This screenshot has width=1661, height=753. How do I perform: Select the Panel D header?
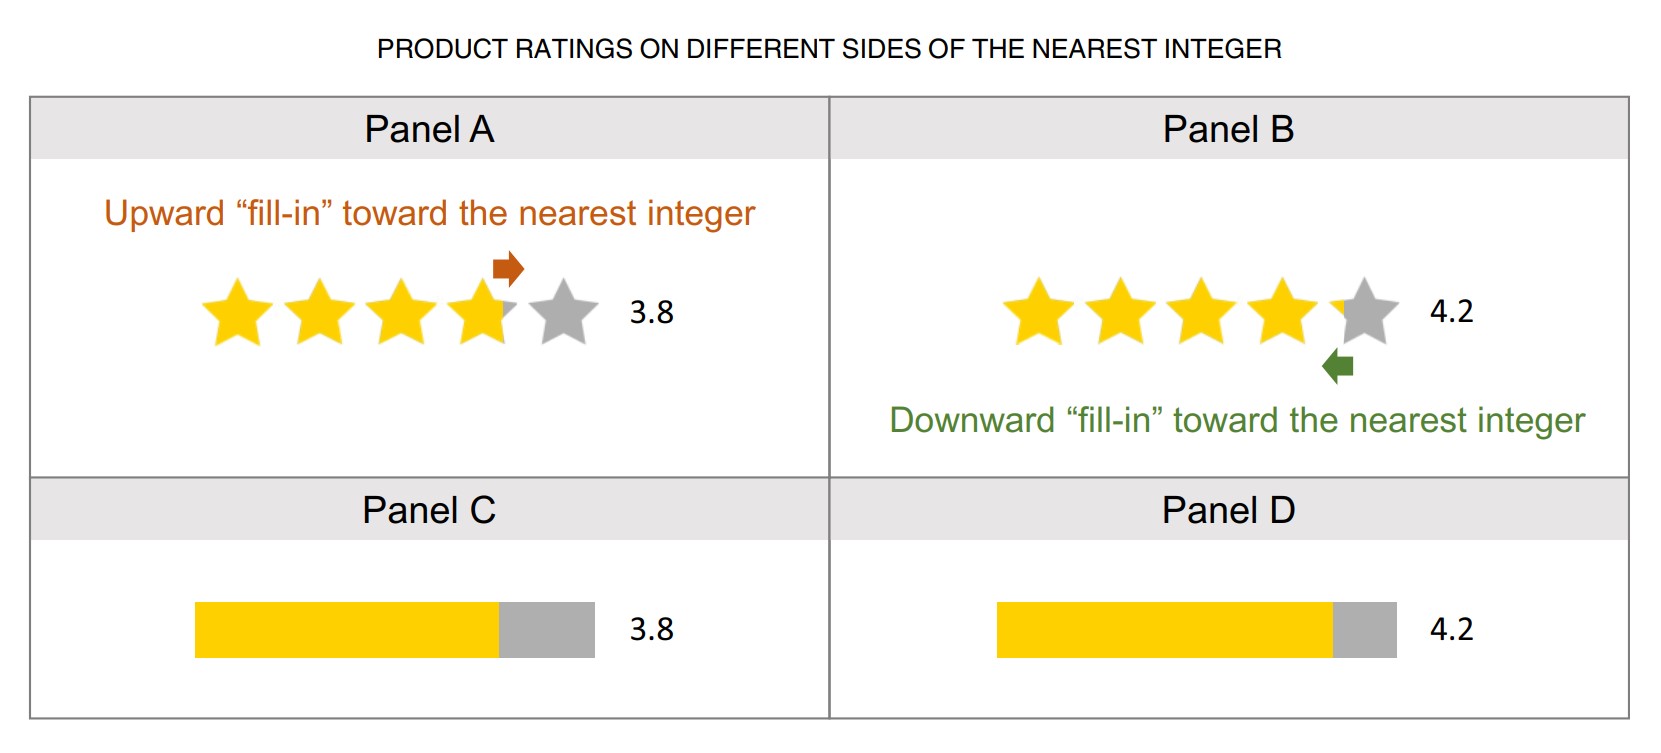click(x=1228, y=510)
